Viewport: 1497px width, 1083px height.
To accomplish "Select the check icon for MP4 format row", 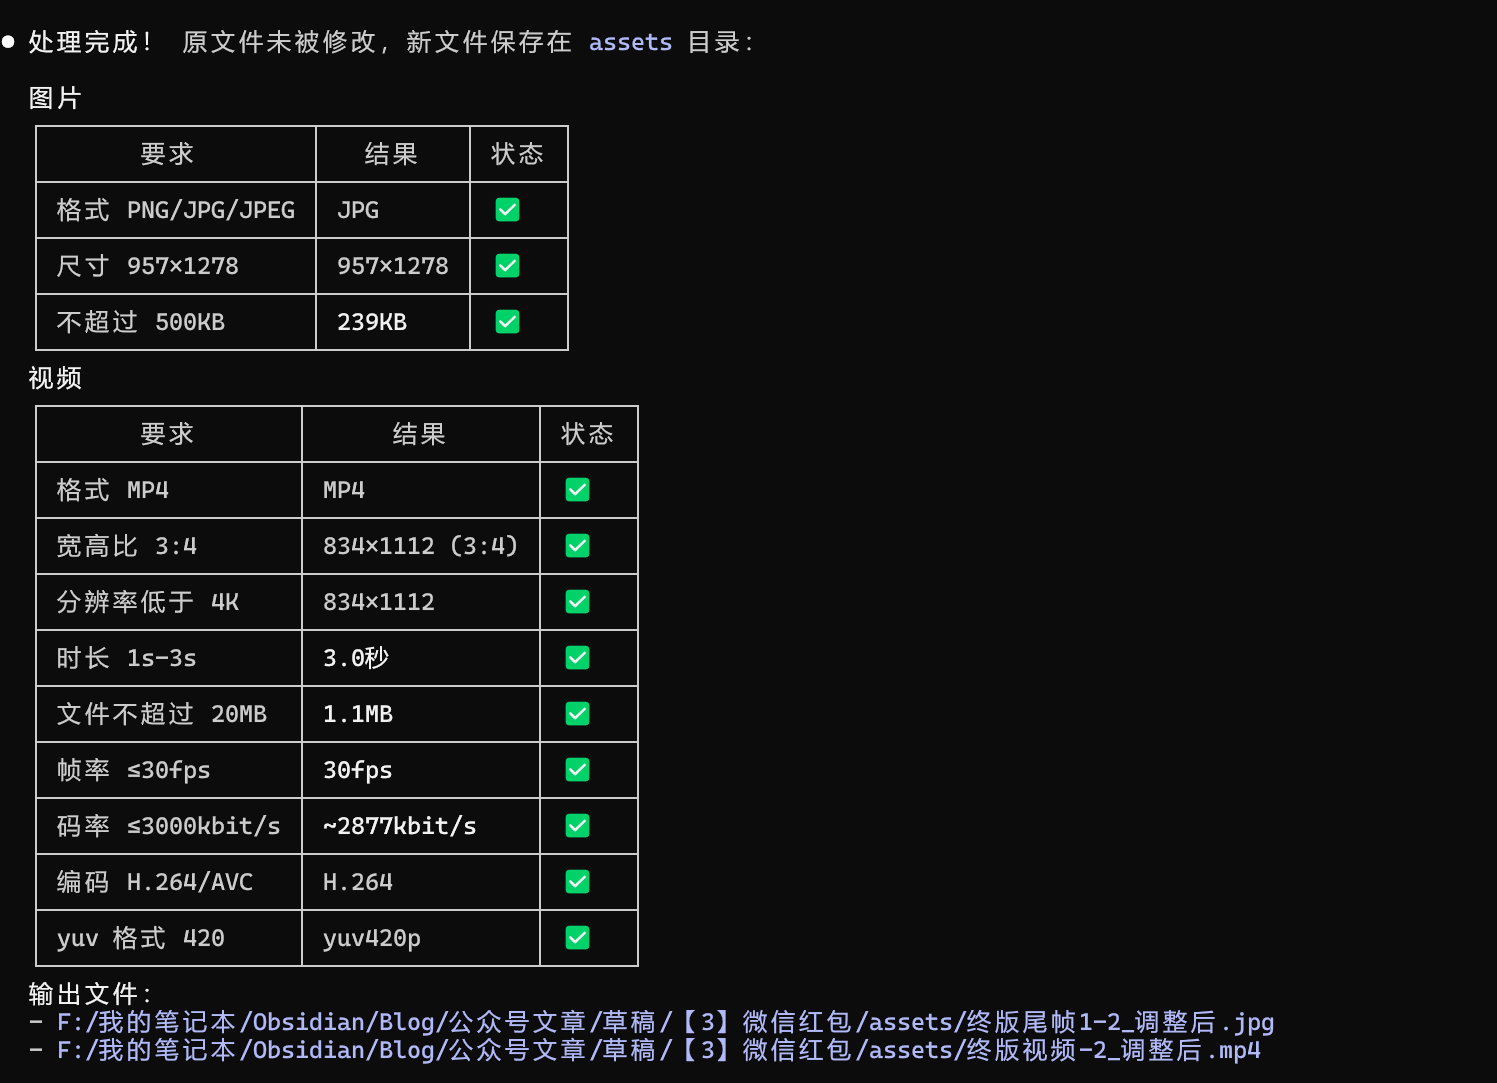I will point(576,490).
